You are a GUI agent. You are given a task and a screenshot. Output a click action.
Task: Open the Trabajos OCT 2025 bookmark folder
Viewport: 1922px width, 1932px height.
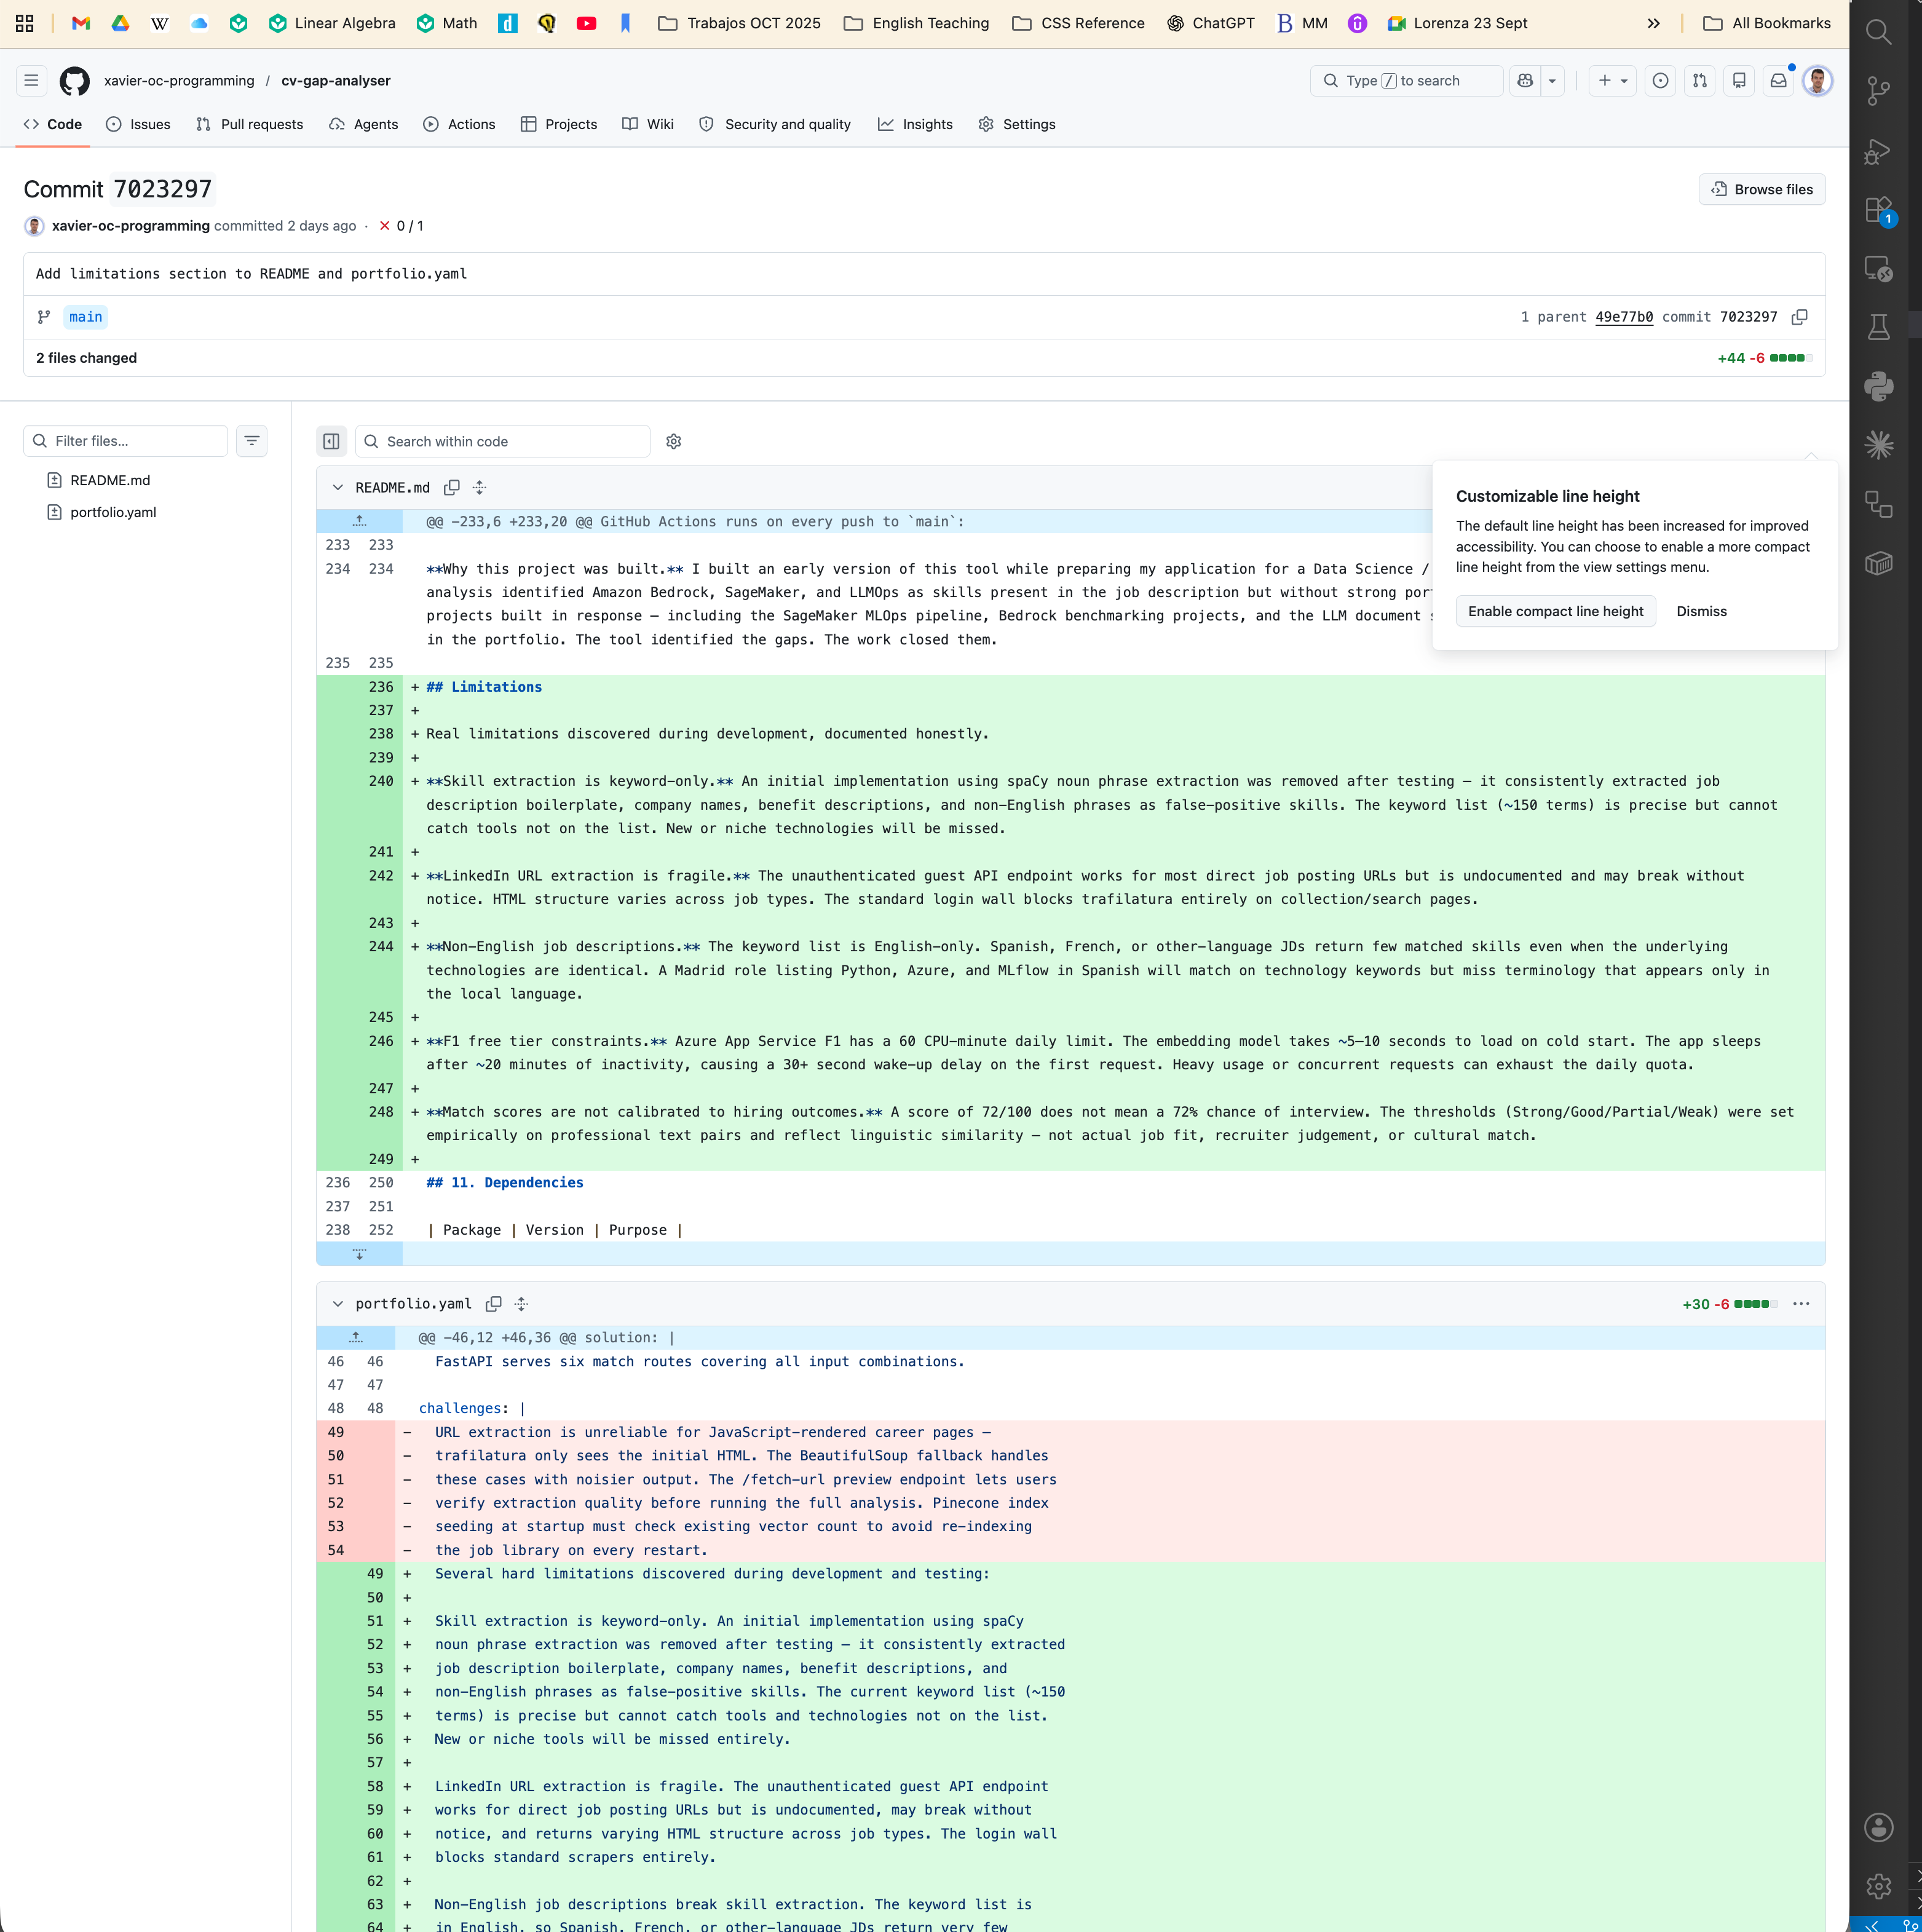click(x=739, y=23)
